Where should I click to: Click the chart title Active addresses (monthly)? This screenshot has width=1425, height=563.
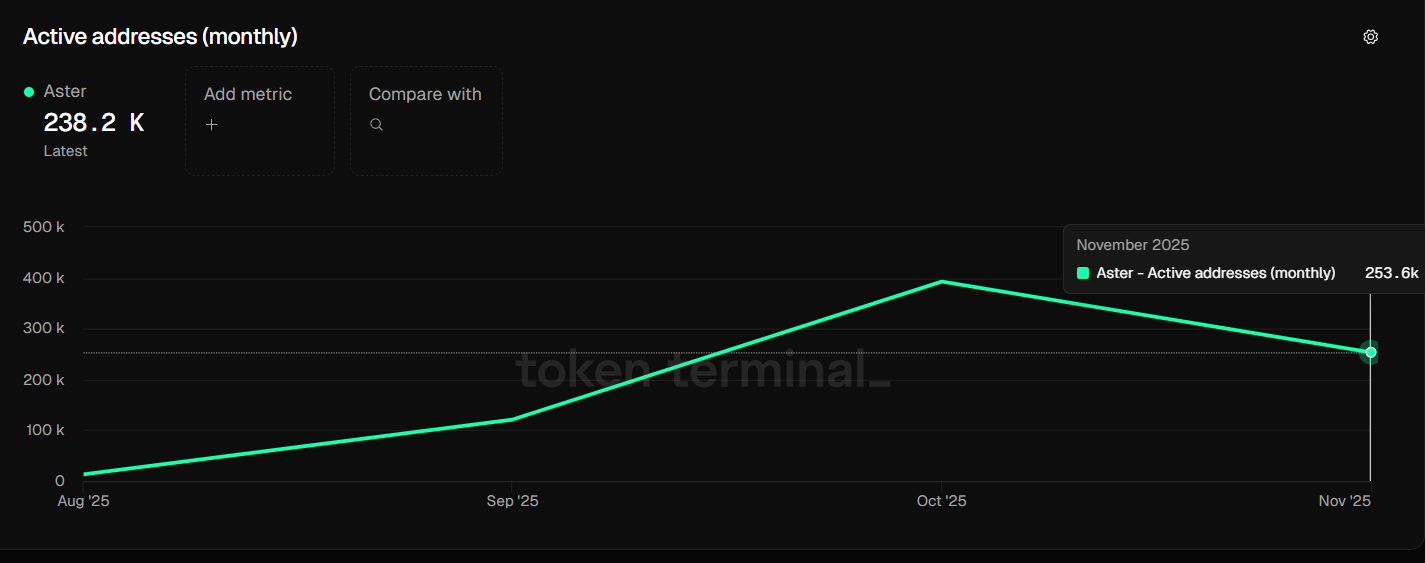160,37
